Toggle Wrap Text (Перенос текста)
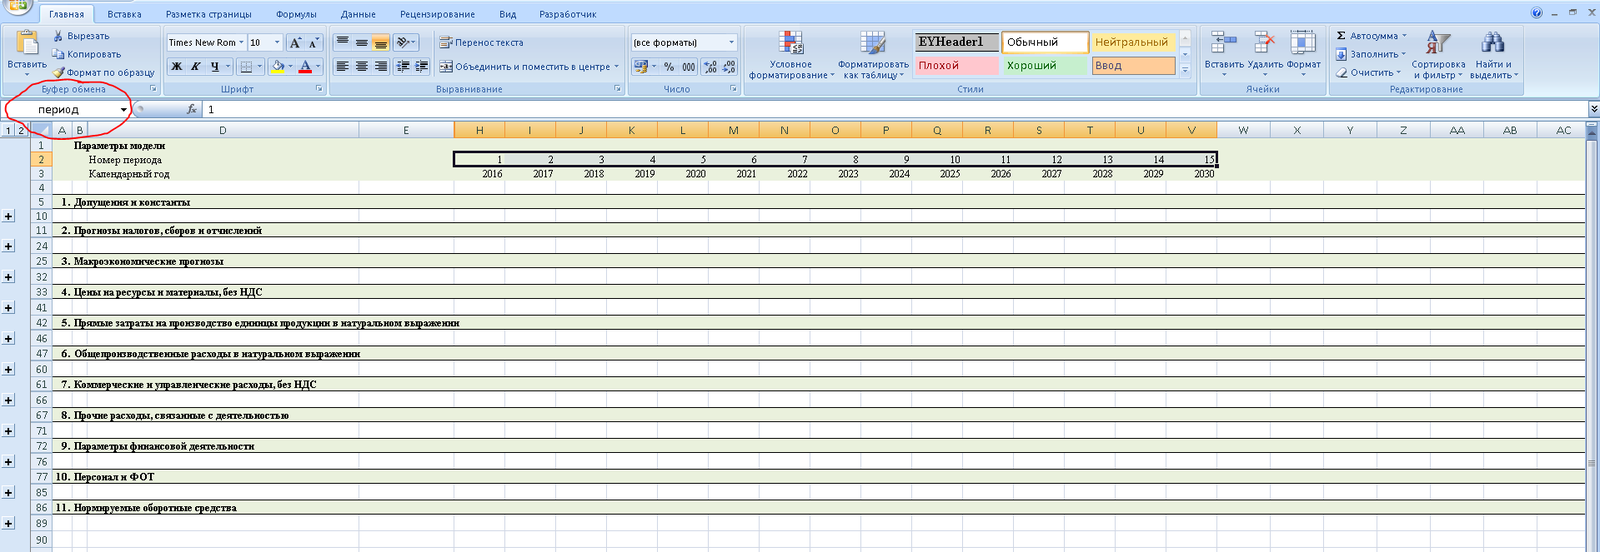The width and height of the screenshot is (1600, 552). pos(481,43)
